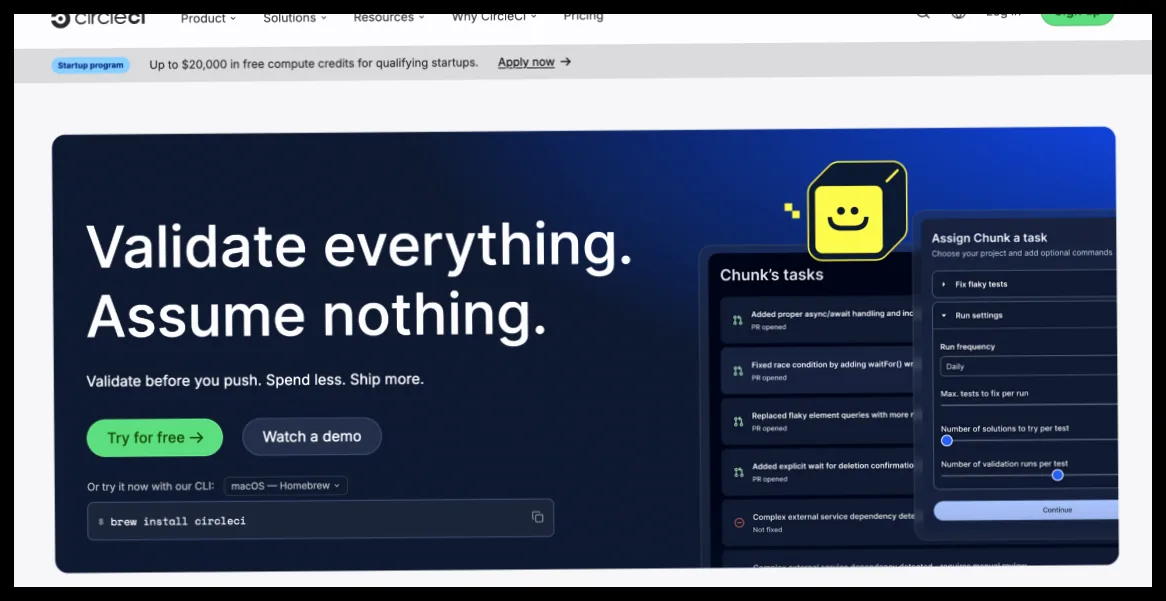Click the 'Assign Chunk a task' heading

pyautogui.click(x=989, y=238)
